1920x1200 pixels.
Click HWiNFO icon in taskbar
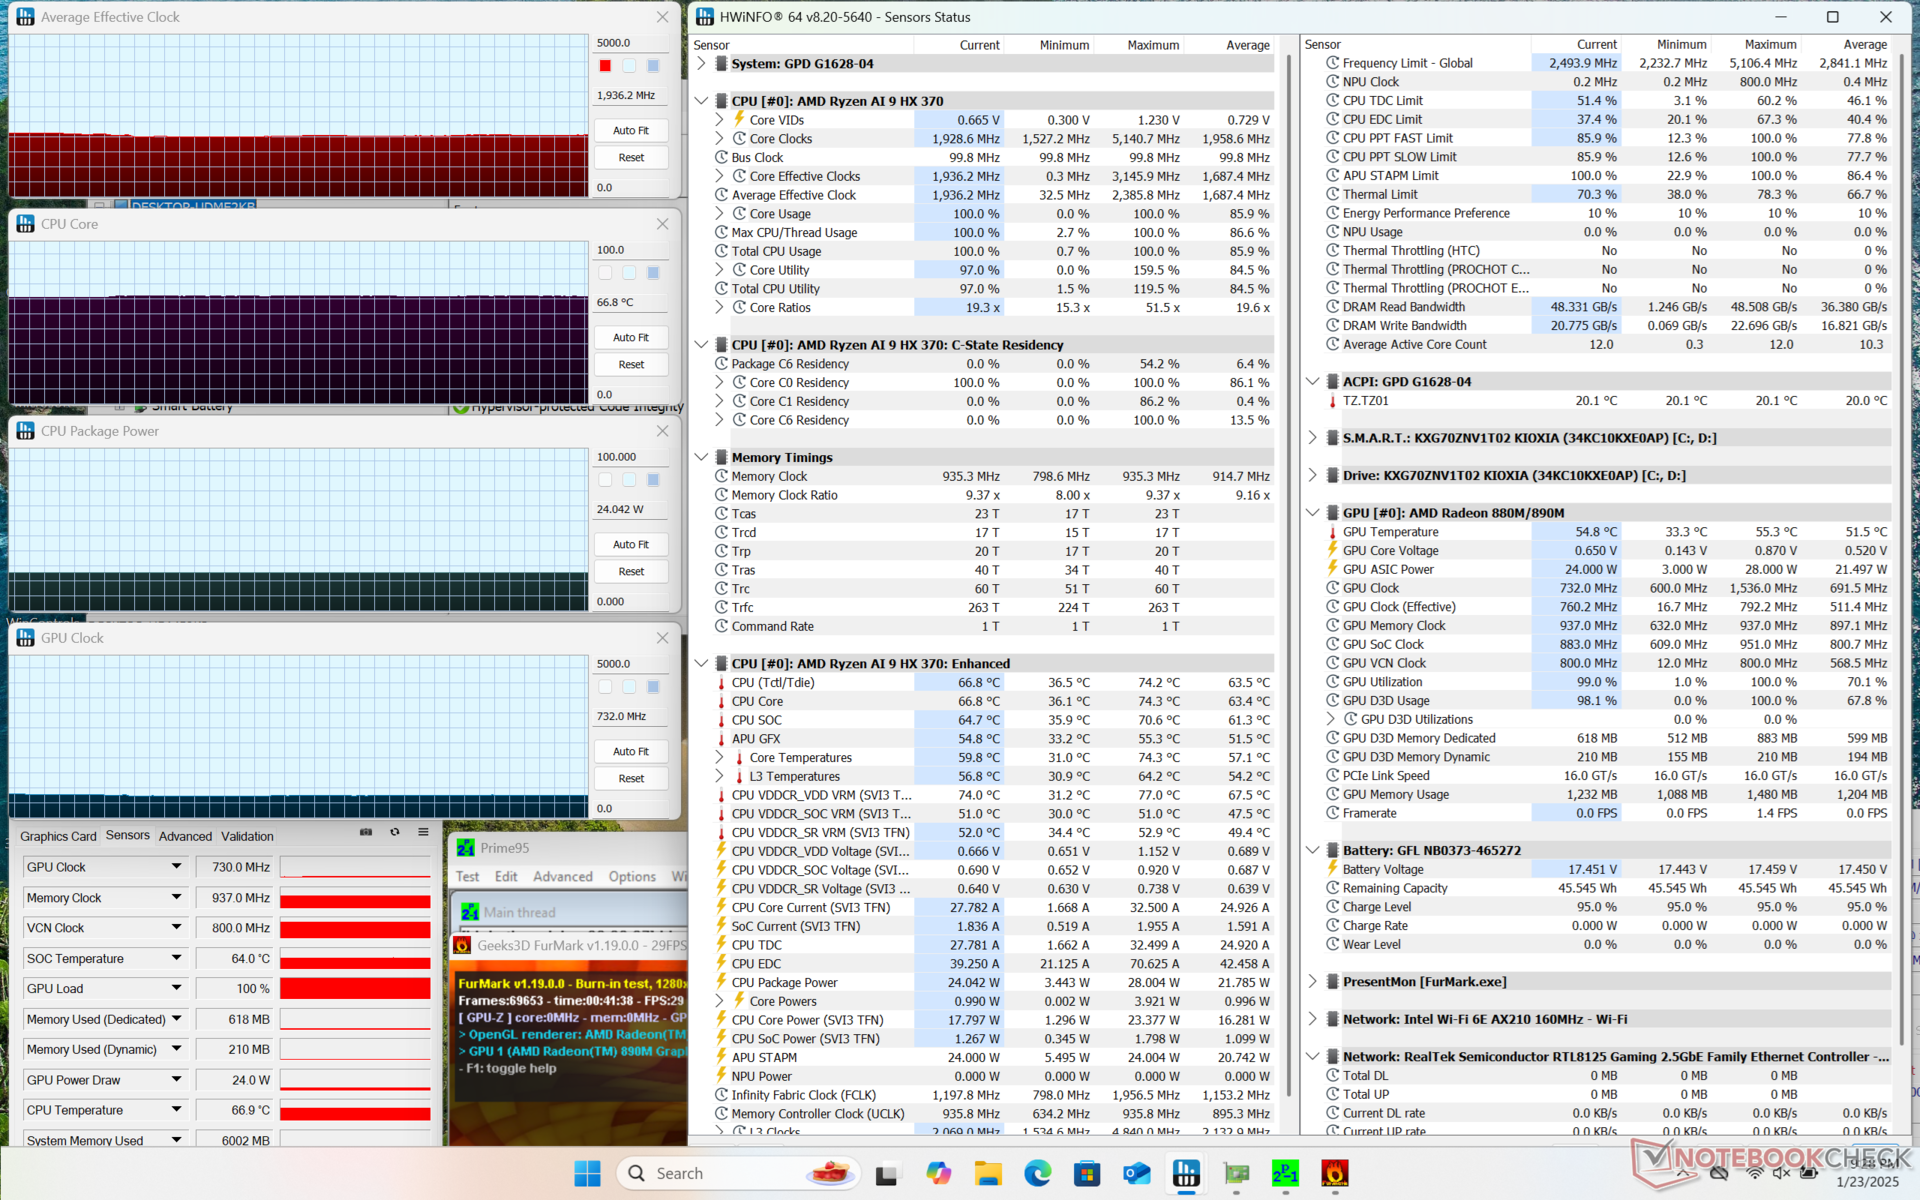[1186, 1173]
